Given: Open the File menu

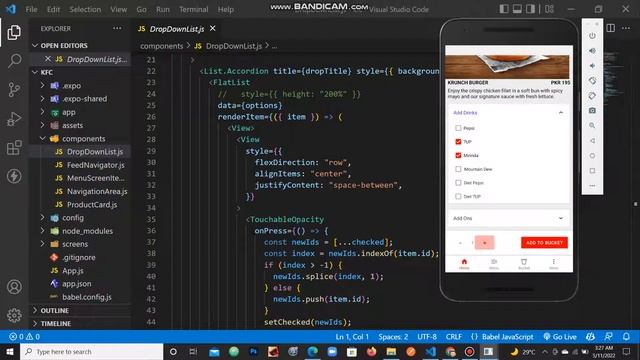Looking at the screenshot, I should (x=31, y=9).
